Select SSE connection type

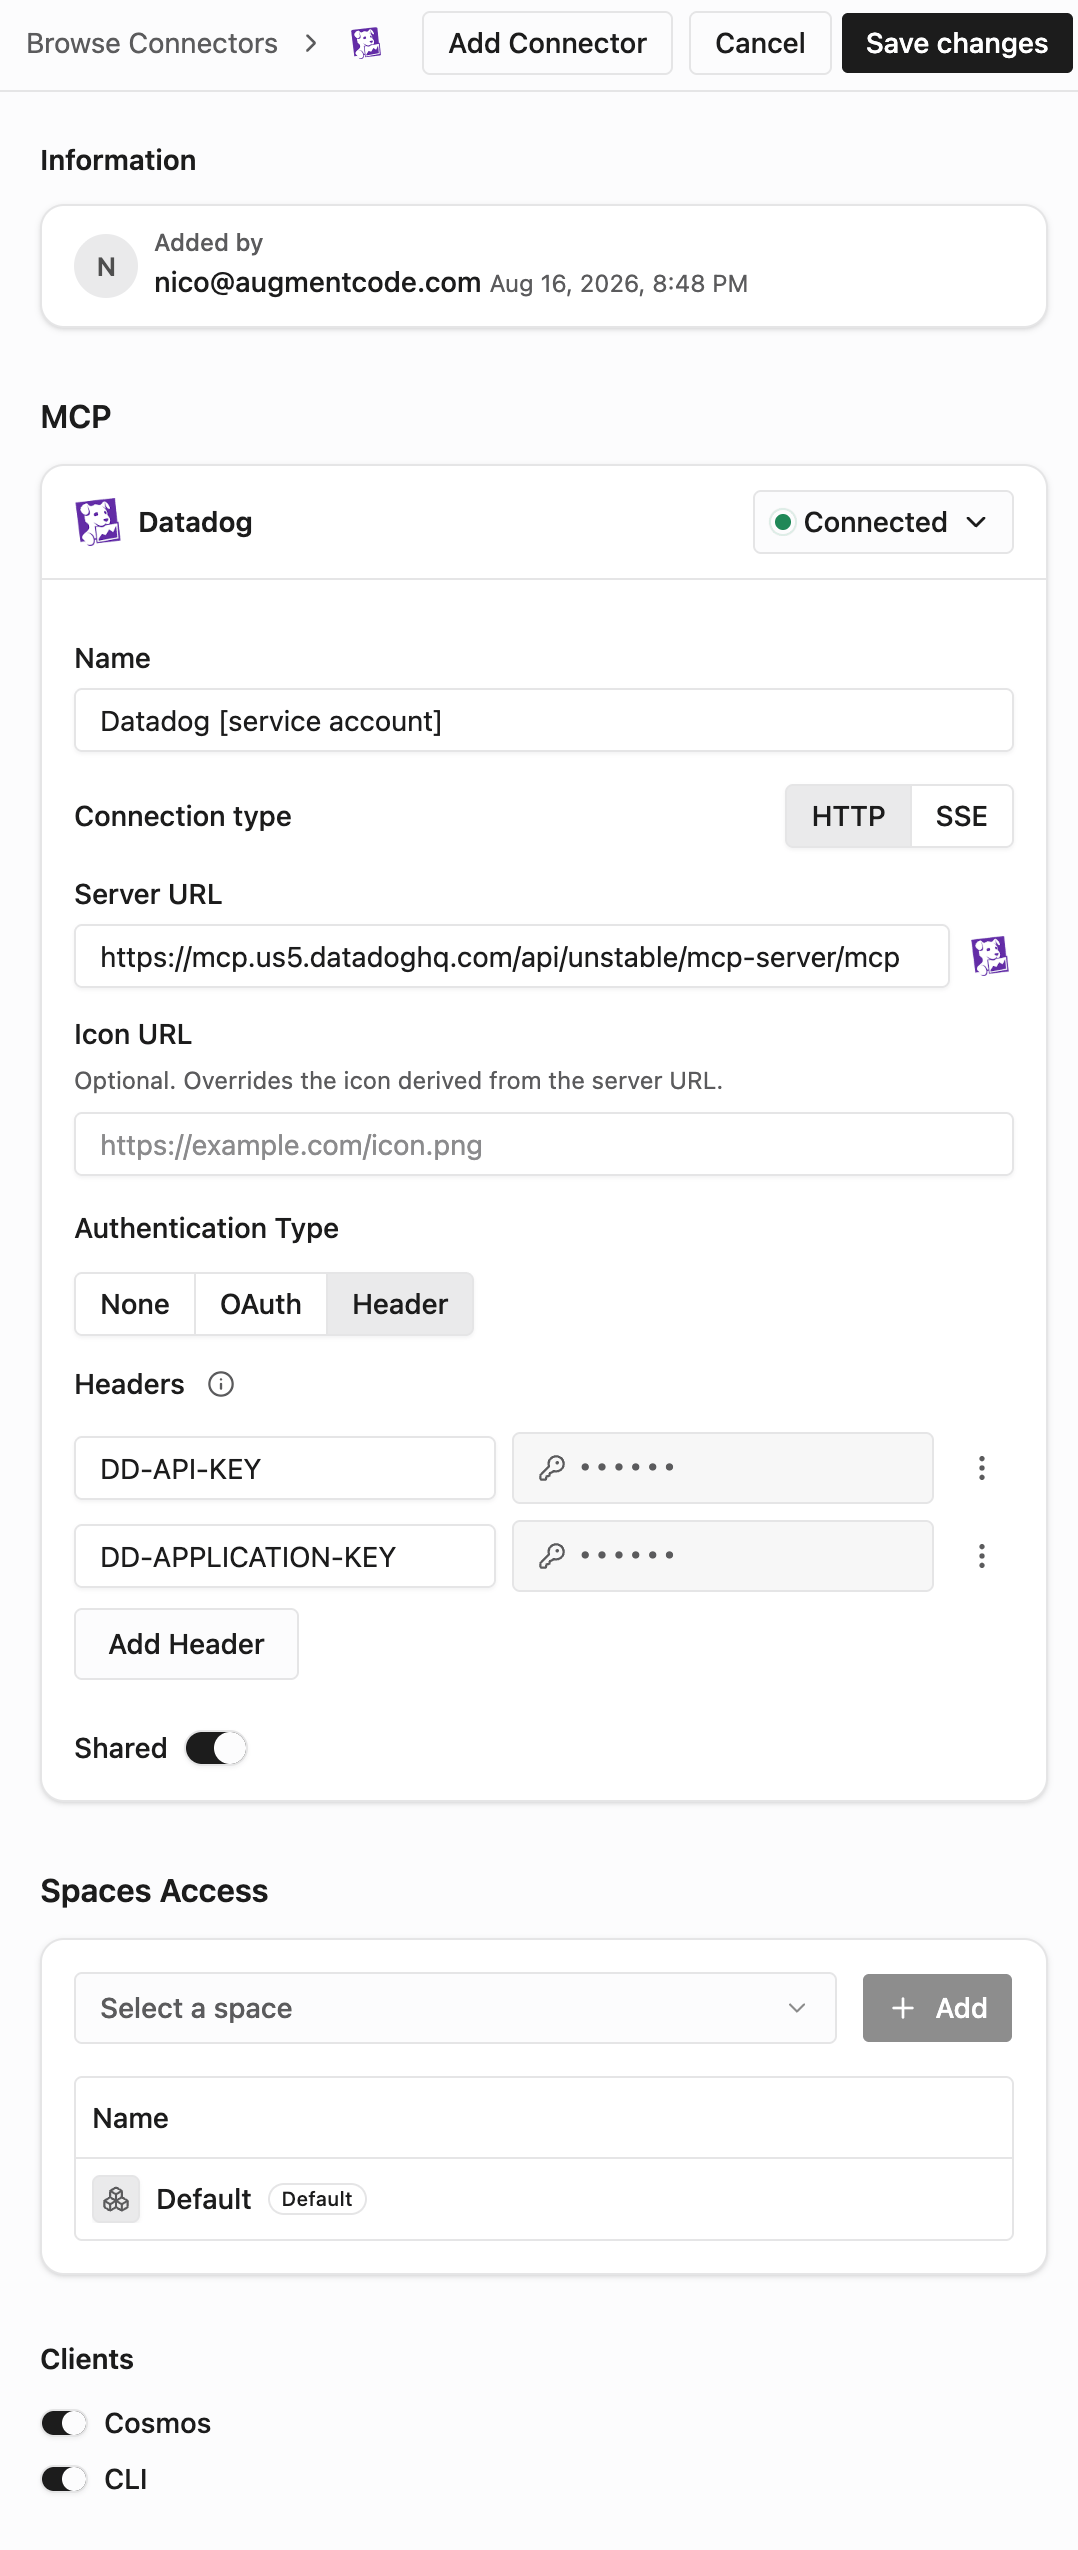[962, 816]
